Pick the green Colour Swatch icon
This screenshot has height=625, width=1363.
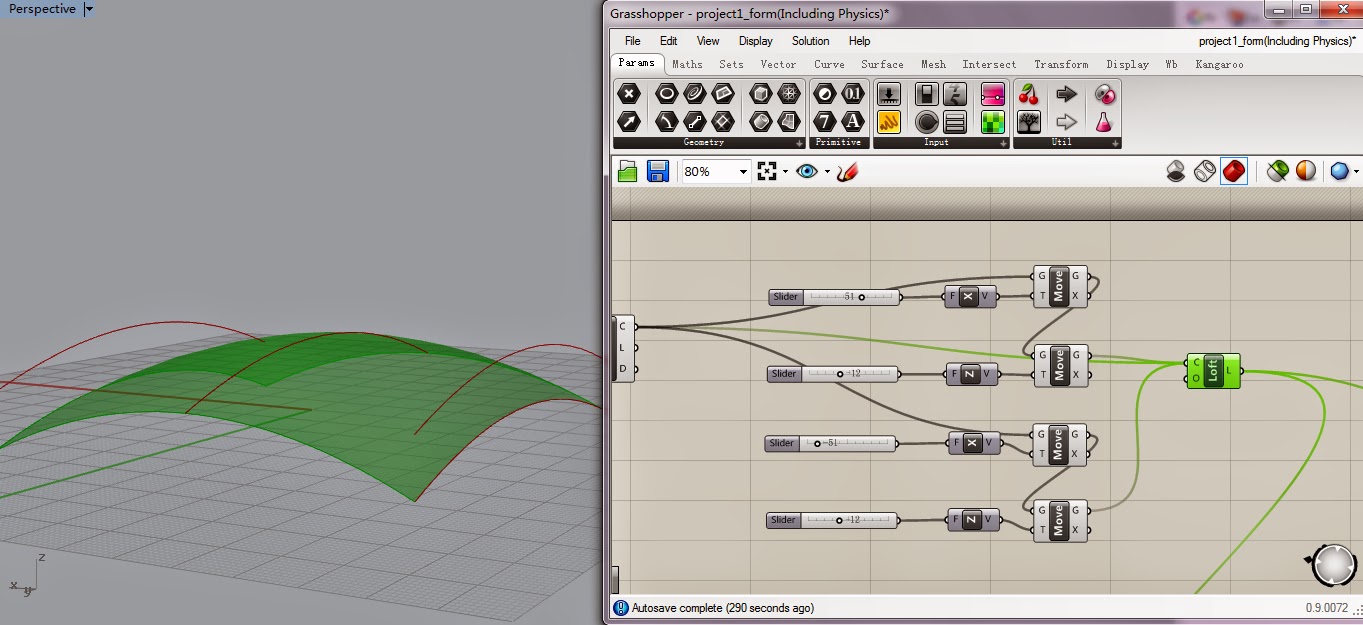coord(992,122)
